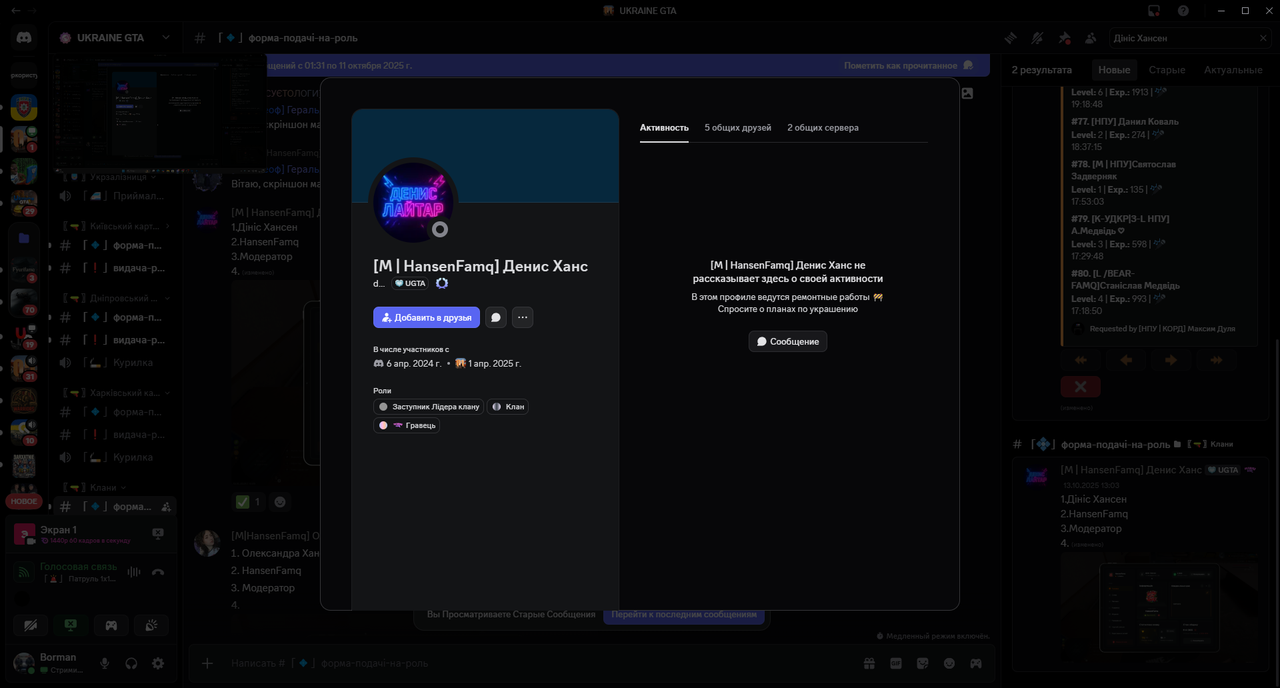Image resolution: width=1280 pixels, height=688 pixels.
Task: Add reaction smiley icon next to checkmark
Action: click(280, 502)
